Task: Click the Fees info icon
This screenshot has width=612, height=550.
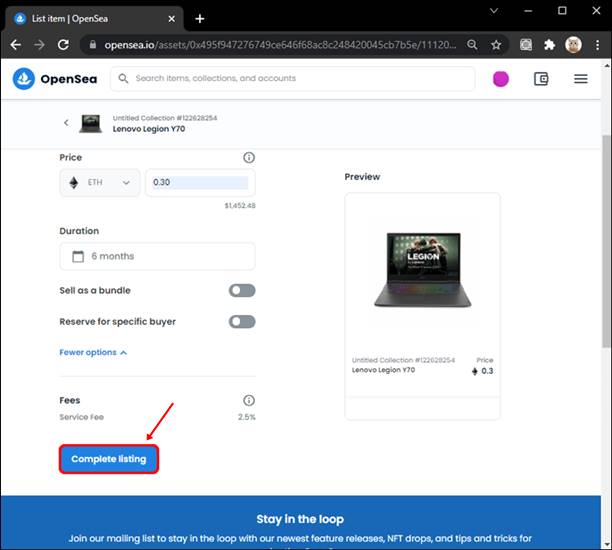Action: coord(249,400)
